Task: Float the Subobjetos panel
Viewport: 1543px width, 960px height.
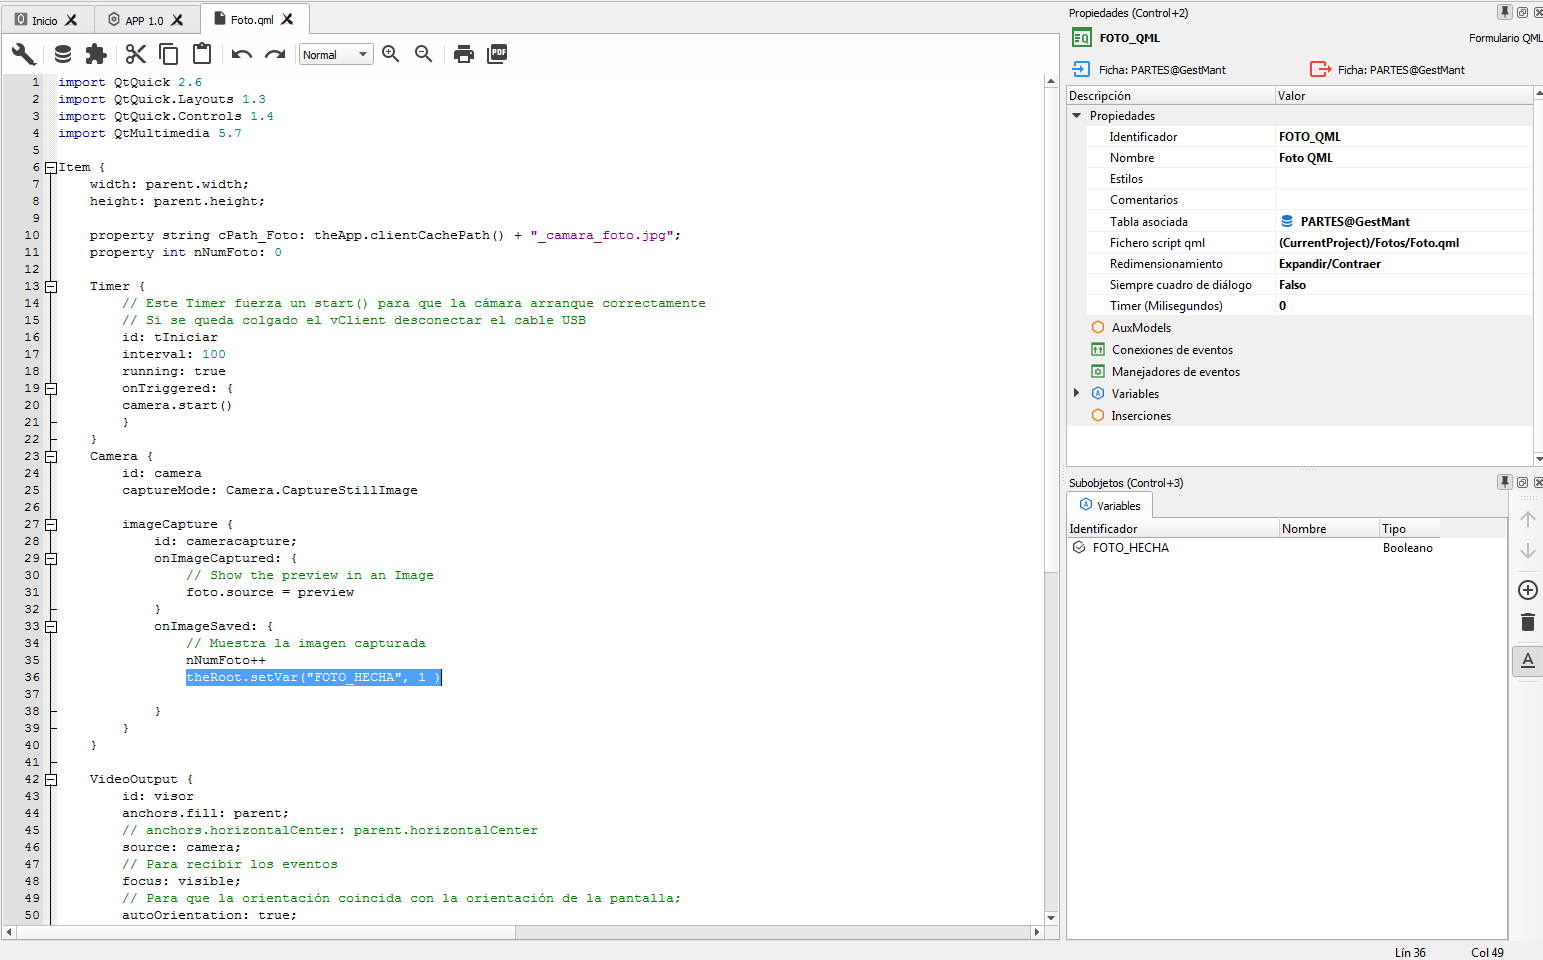Action: (1522, 482)
